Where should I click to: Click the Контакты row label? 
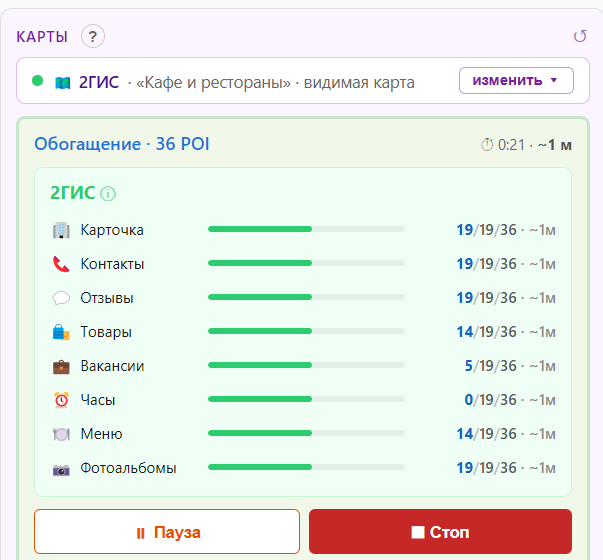(x=112, y=264)
